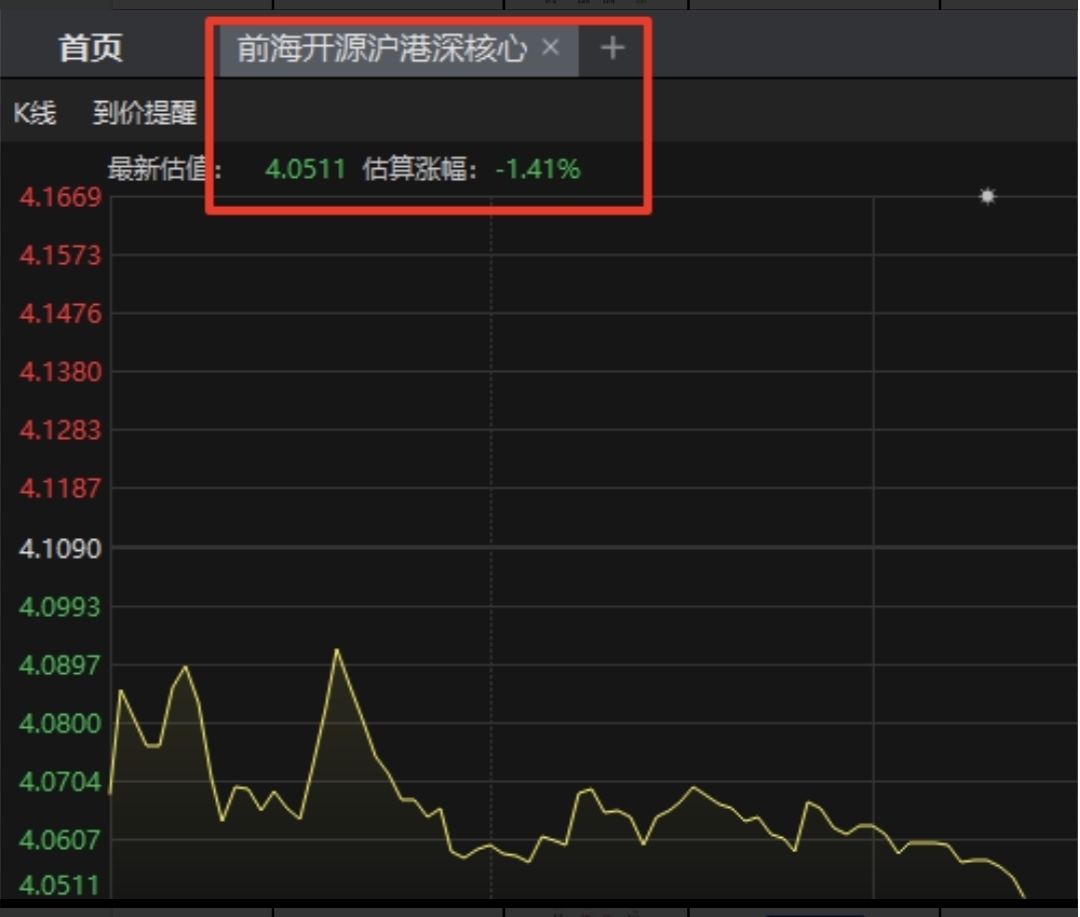Viewport: 1080px width, 917px height.
Task: Click the estimated change -1.41%
Action: (538, 169)
